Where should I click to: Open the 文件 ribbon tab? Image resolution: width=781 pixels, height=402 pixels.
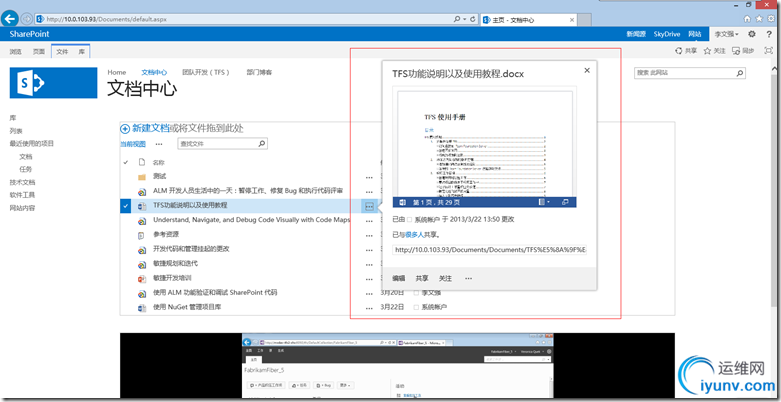[x=62, y=51]
